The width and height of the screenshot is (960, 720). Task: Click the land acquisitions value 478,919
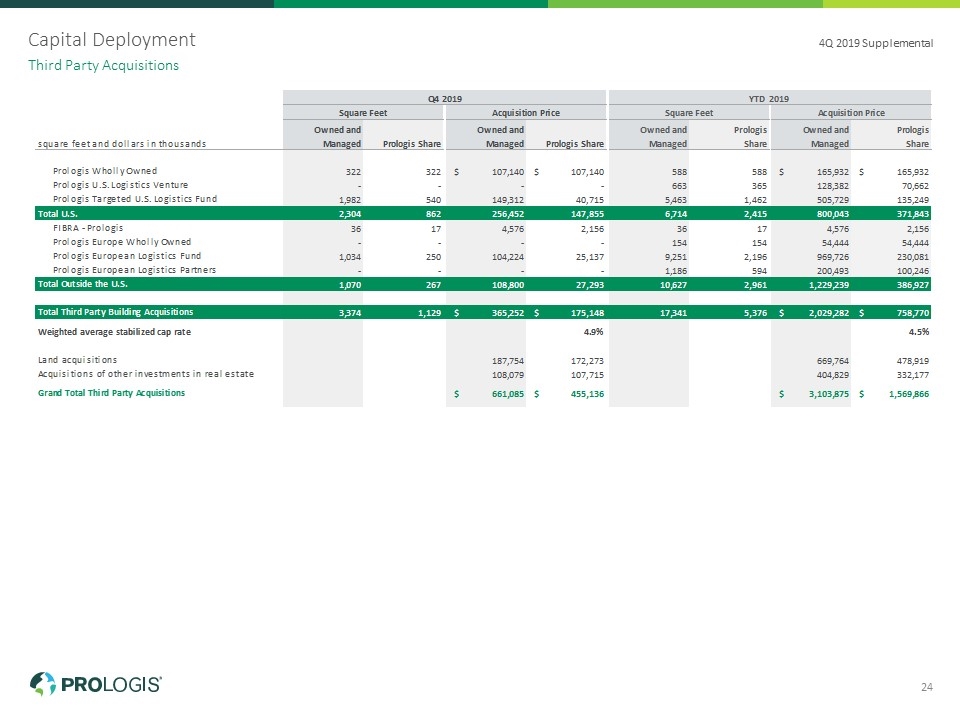point(913,361)
